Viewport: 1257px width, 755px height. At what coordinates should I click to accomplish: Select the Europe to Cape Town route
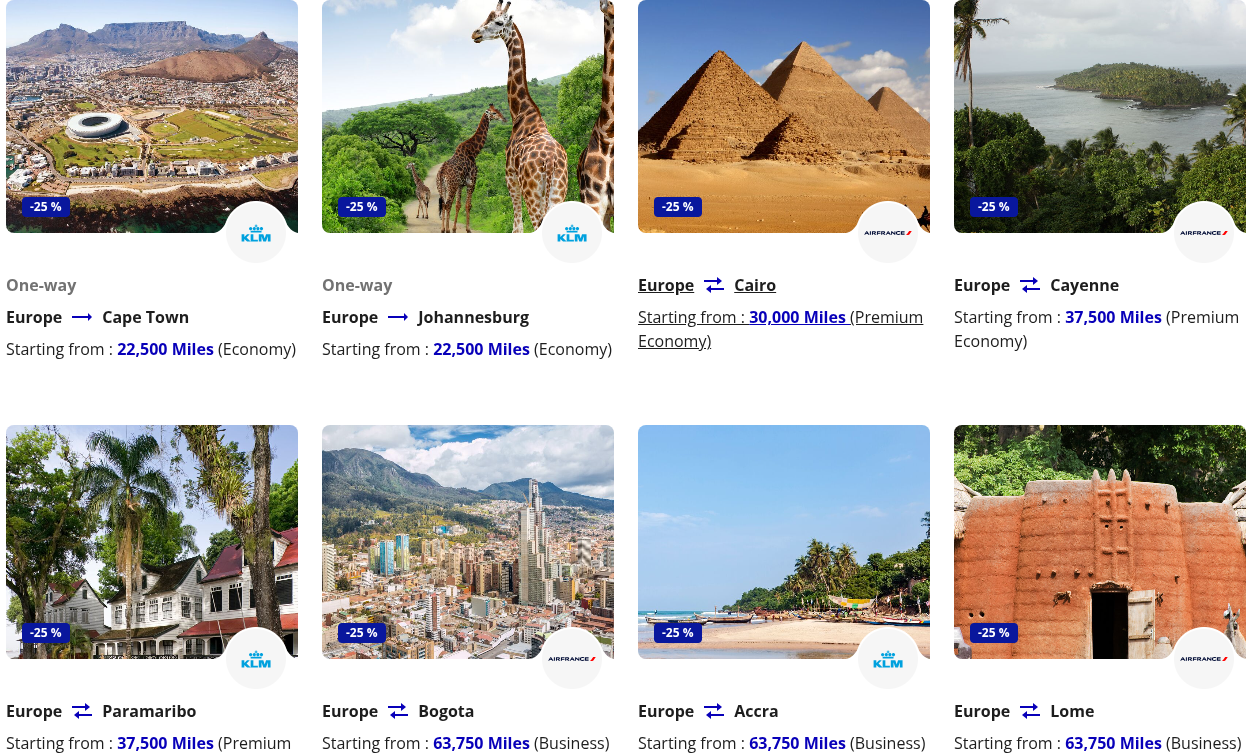tap(97, 317)
